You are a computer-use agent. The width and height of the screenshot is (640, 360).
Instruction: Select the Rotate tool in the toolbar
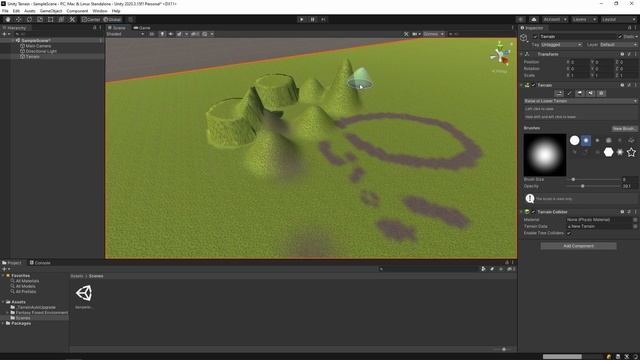29,19
